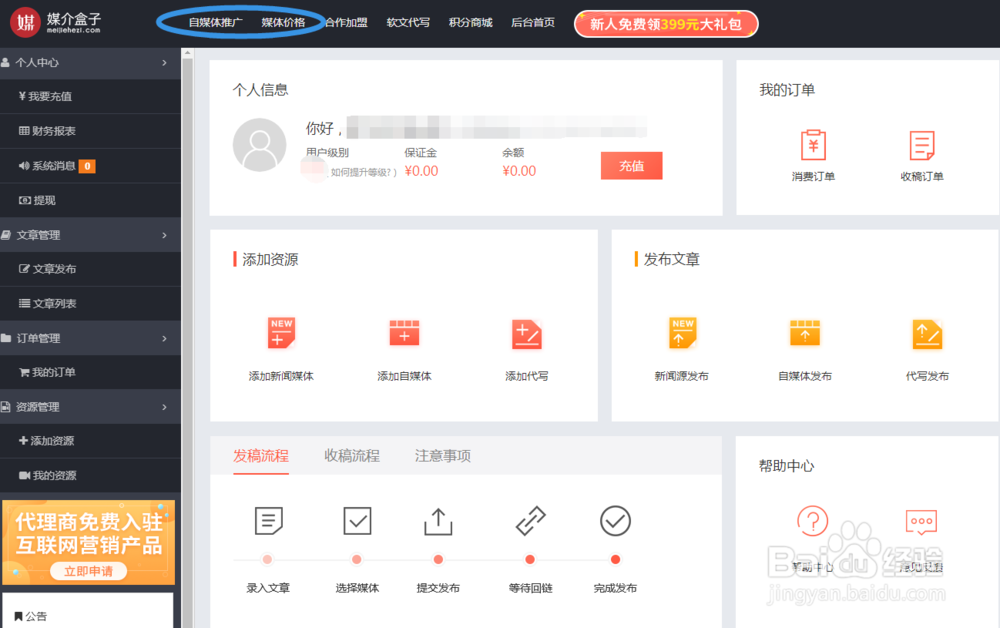Click the 文章管理 book icon in sidebar
The image size is (1000, 628).
point(6,235)
